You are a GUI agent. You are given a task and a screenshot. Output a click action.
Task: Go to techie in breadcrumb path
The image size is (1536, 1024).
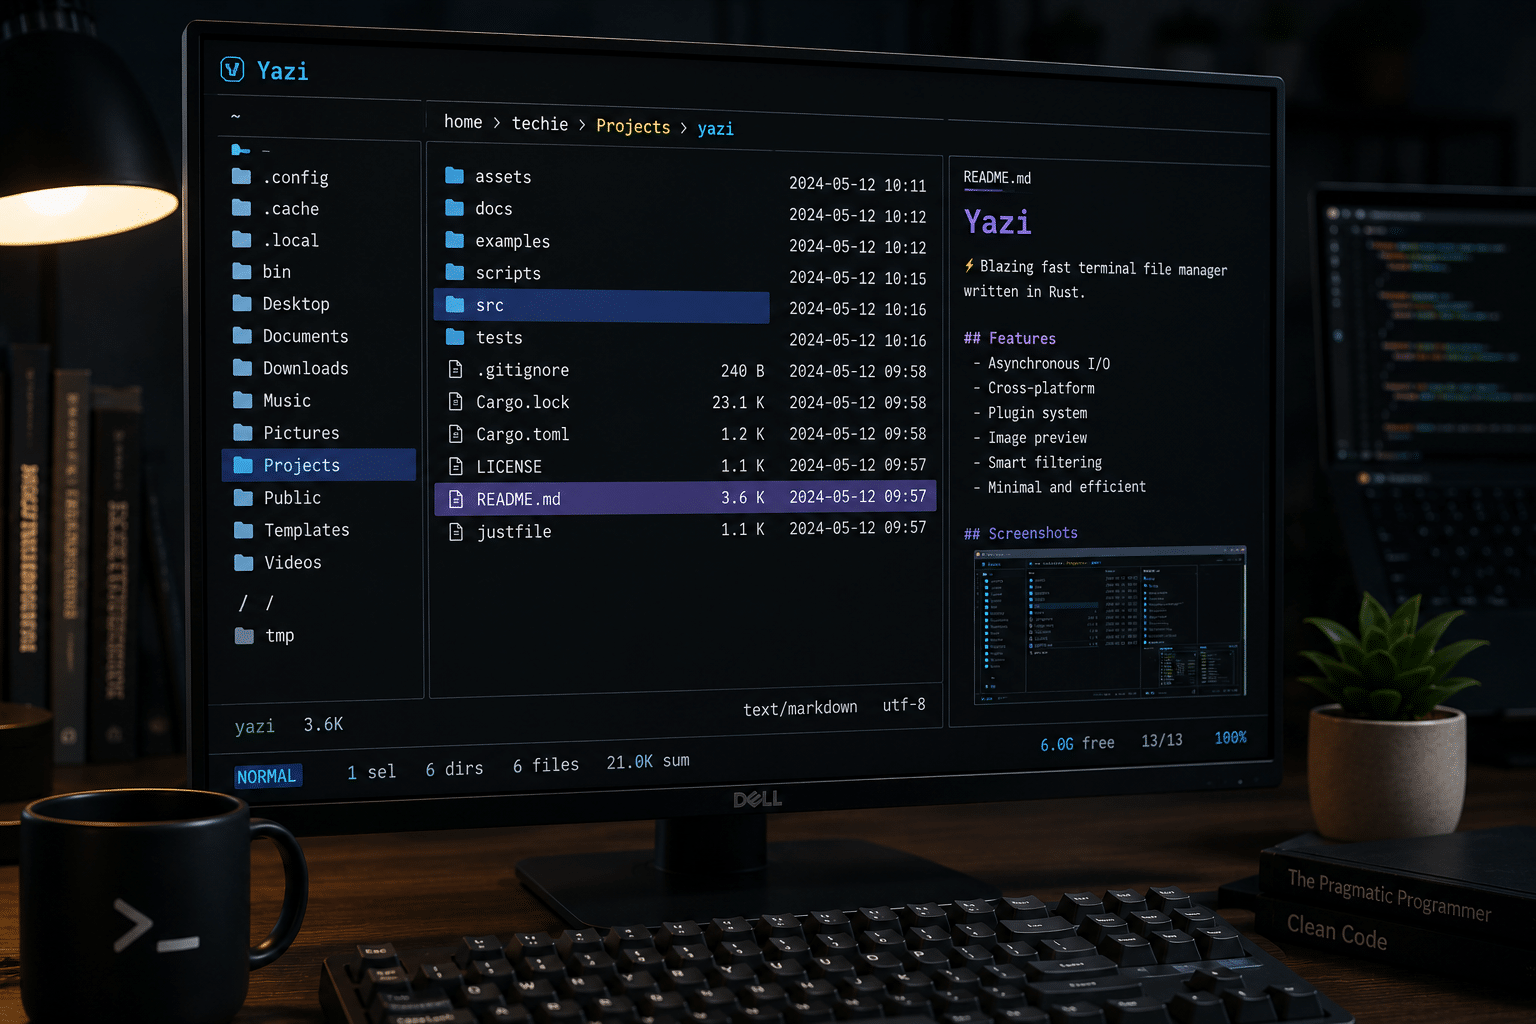point(540,124)
